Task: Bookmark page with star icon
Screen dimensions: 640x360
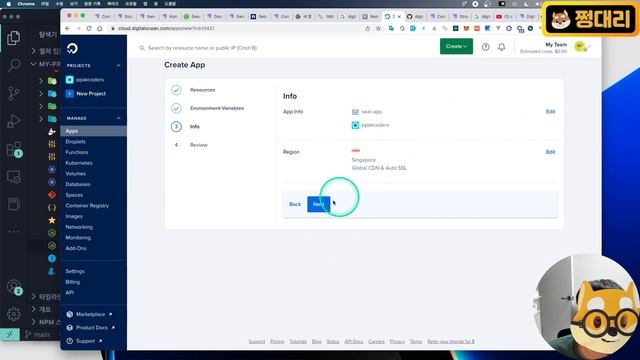Action: 378,28
